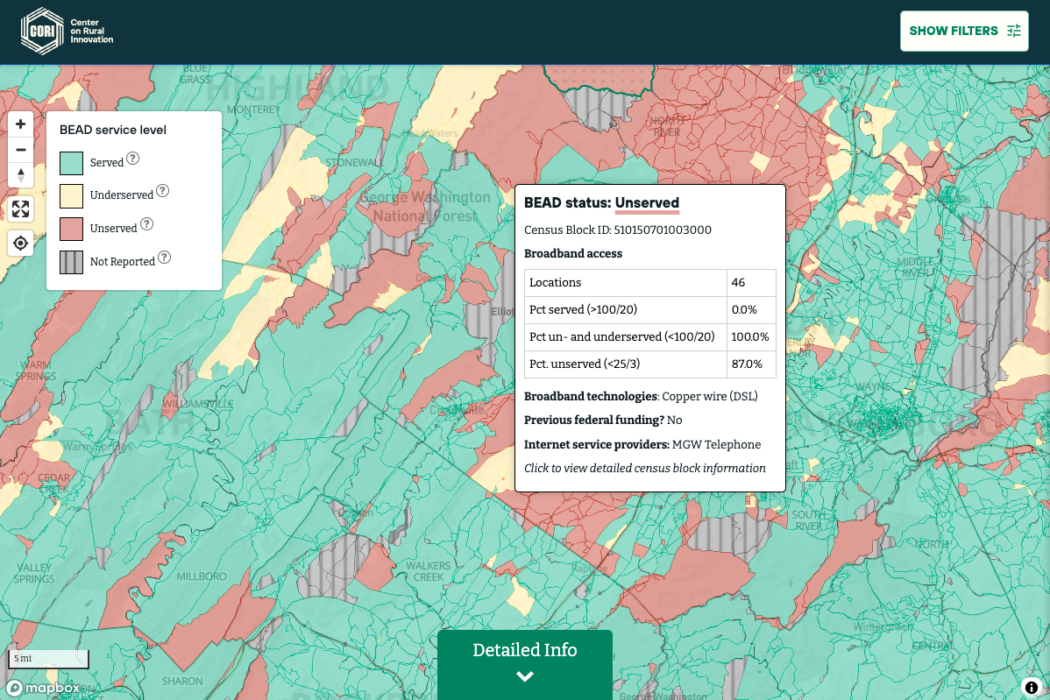The image size is (1050, 700).
Task: Click the CORI hexagon logo
Action: coord(42,31)
